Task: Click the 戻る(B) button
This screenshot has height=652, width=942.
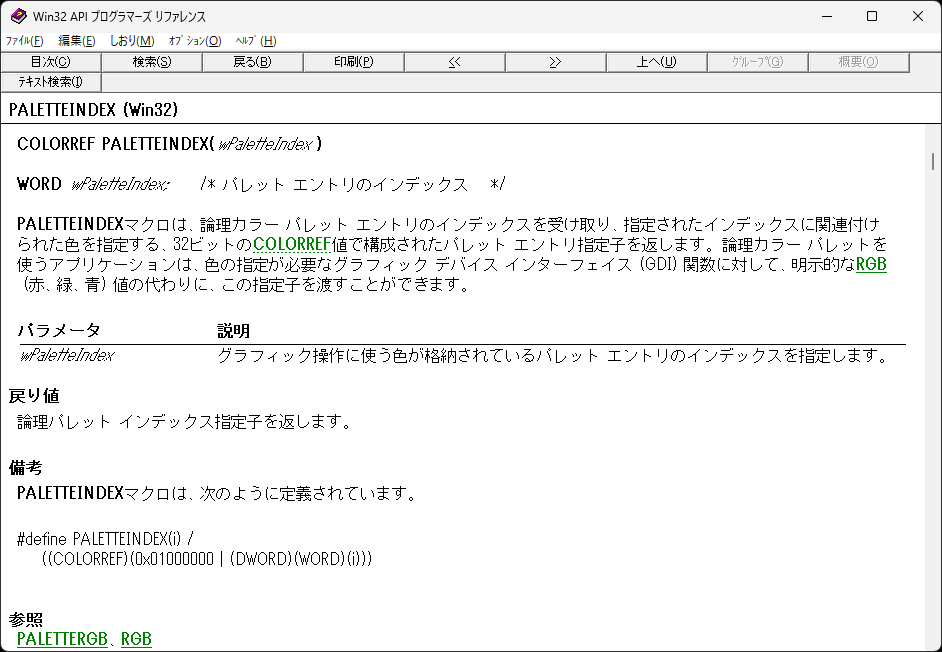Action: (x=252, y=62)
